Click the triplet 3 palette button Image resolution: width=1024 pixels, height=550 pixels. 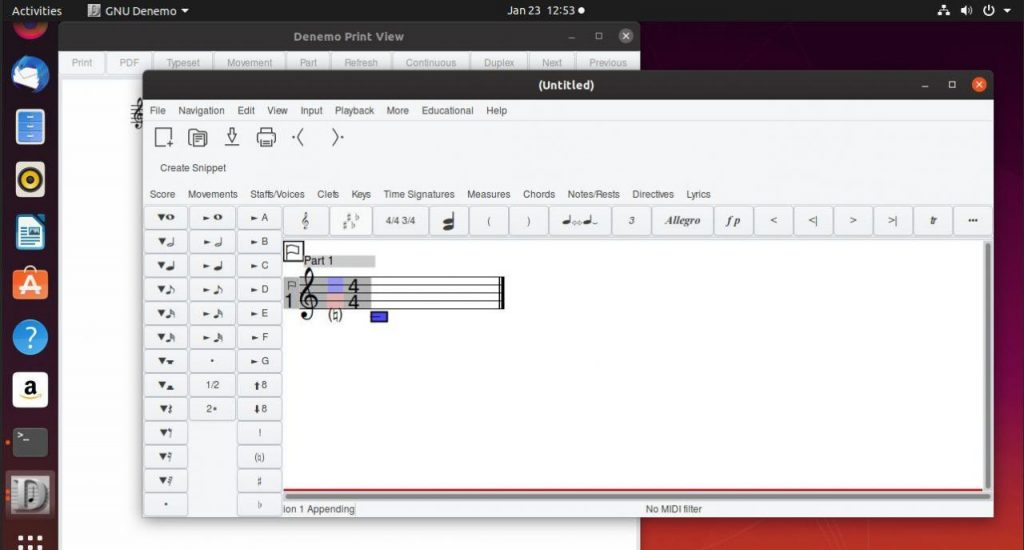tap(632, 221)
